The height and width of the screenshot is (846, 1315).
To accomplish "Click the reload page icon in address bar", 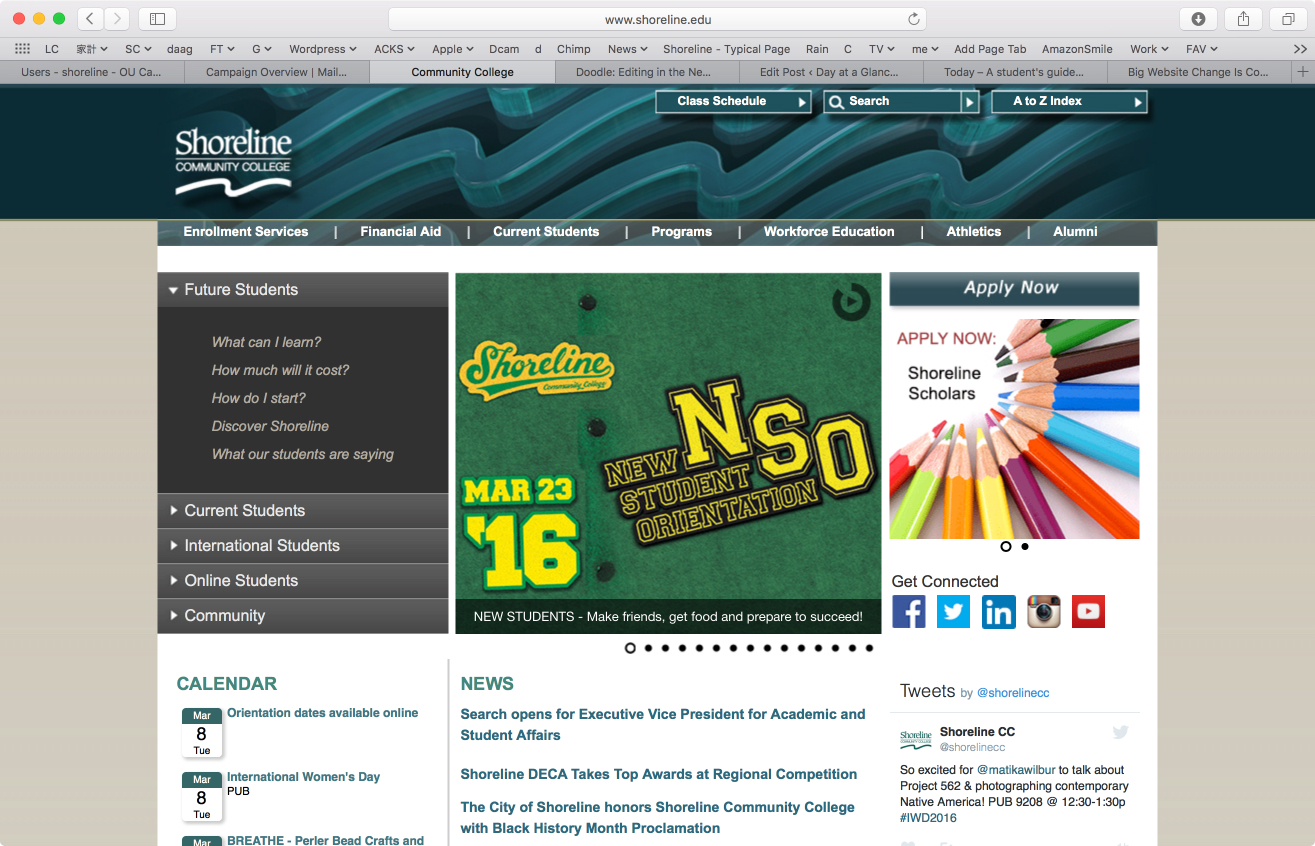I will pyautogui.click(x=913, y=19).
